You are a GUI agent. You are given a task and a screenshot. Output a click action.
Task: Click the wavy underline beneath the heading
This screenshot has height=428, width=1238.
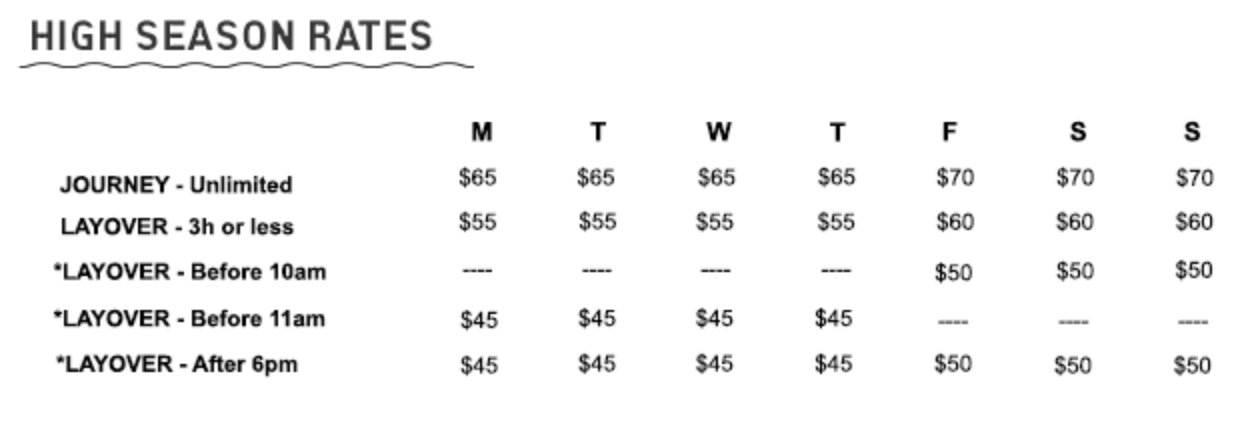(x=246, y=67)
